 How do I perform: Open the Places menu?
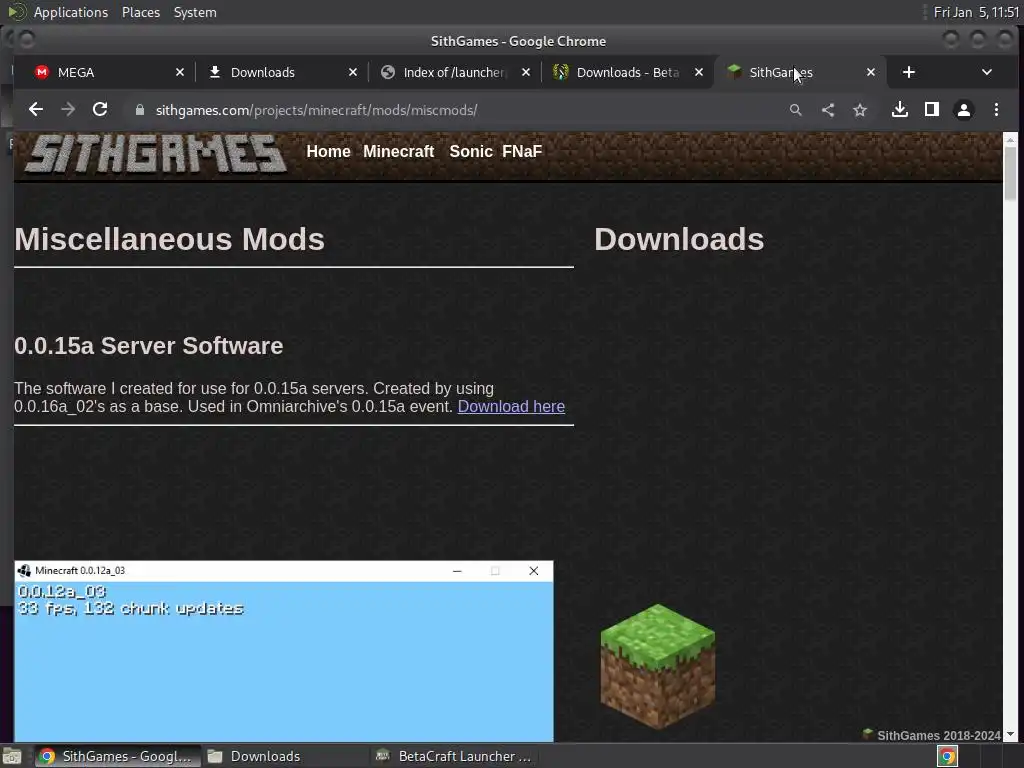pos(141,12)
